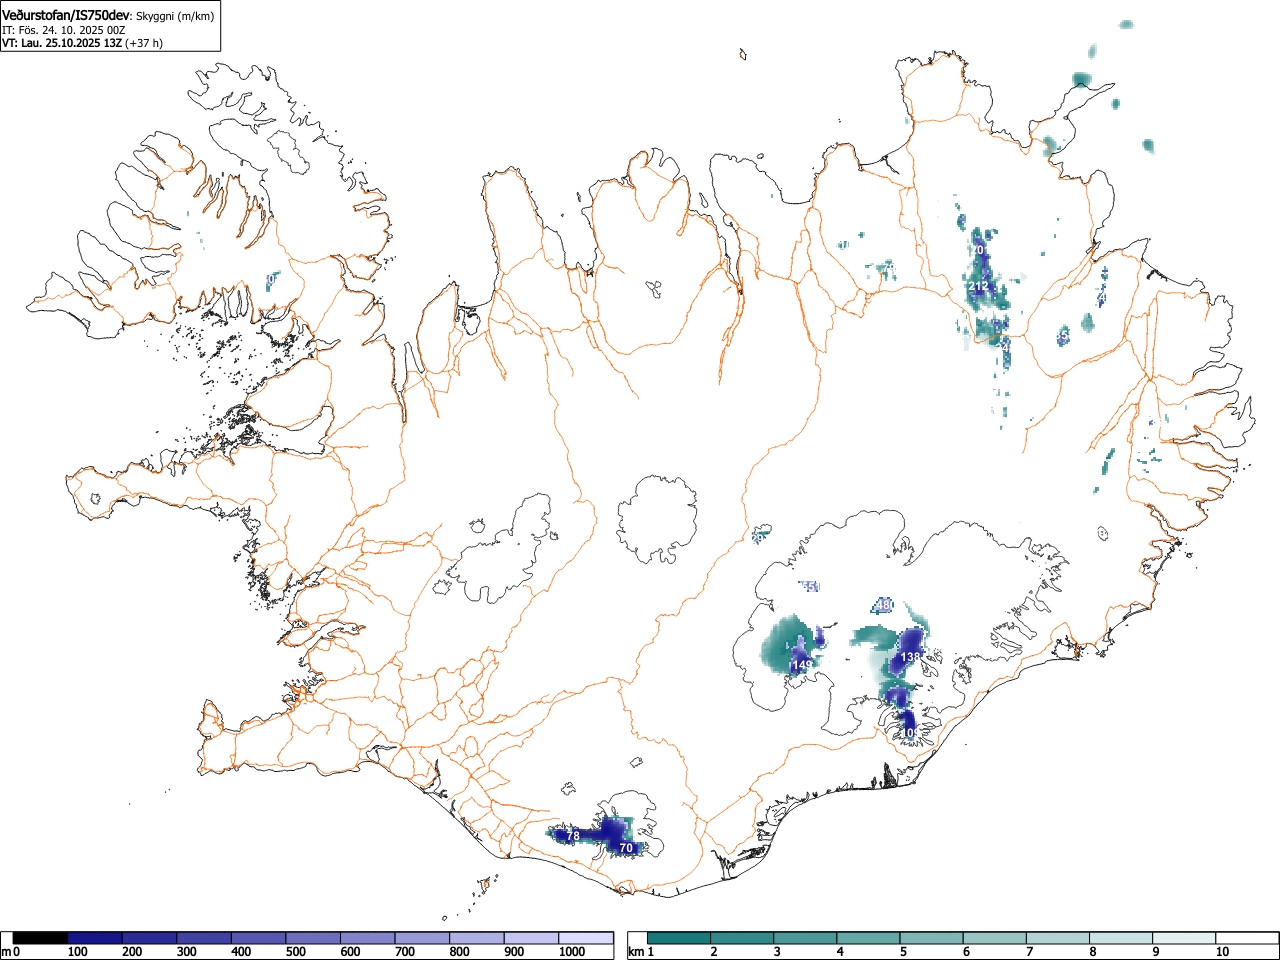Select the 1000 tick label on metre scale

click(572, 952)
